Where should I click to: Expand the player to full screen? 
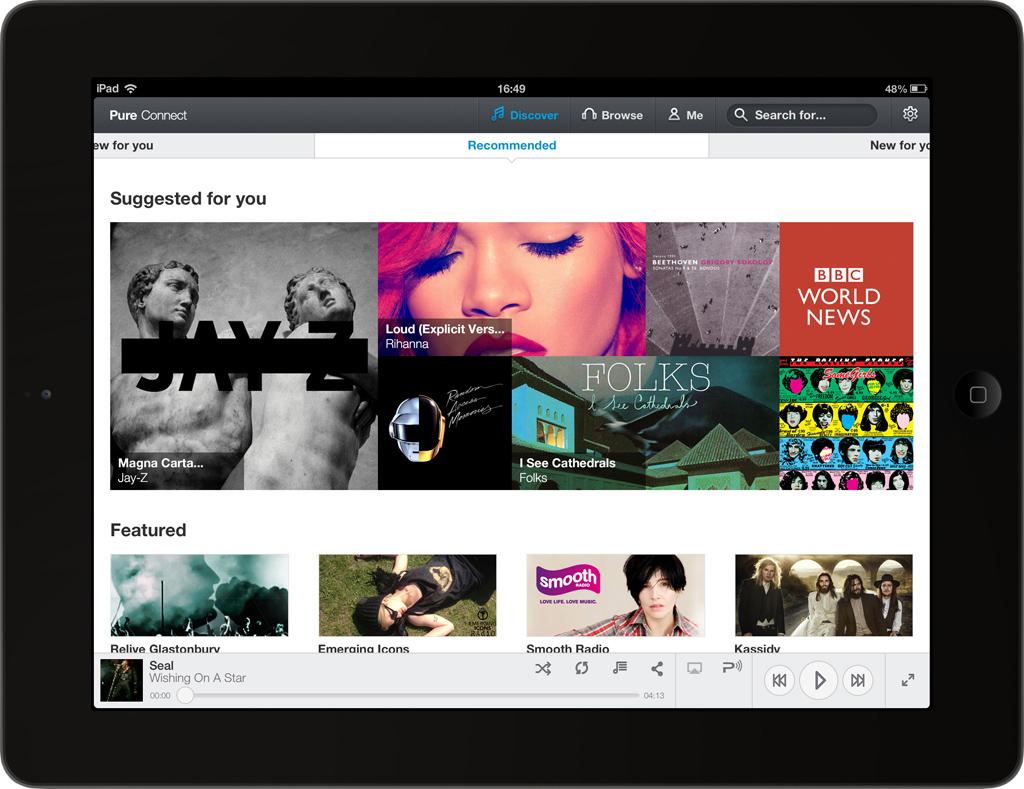point(908,681)
